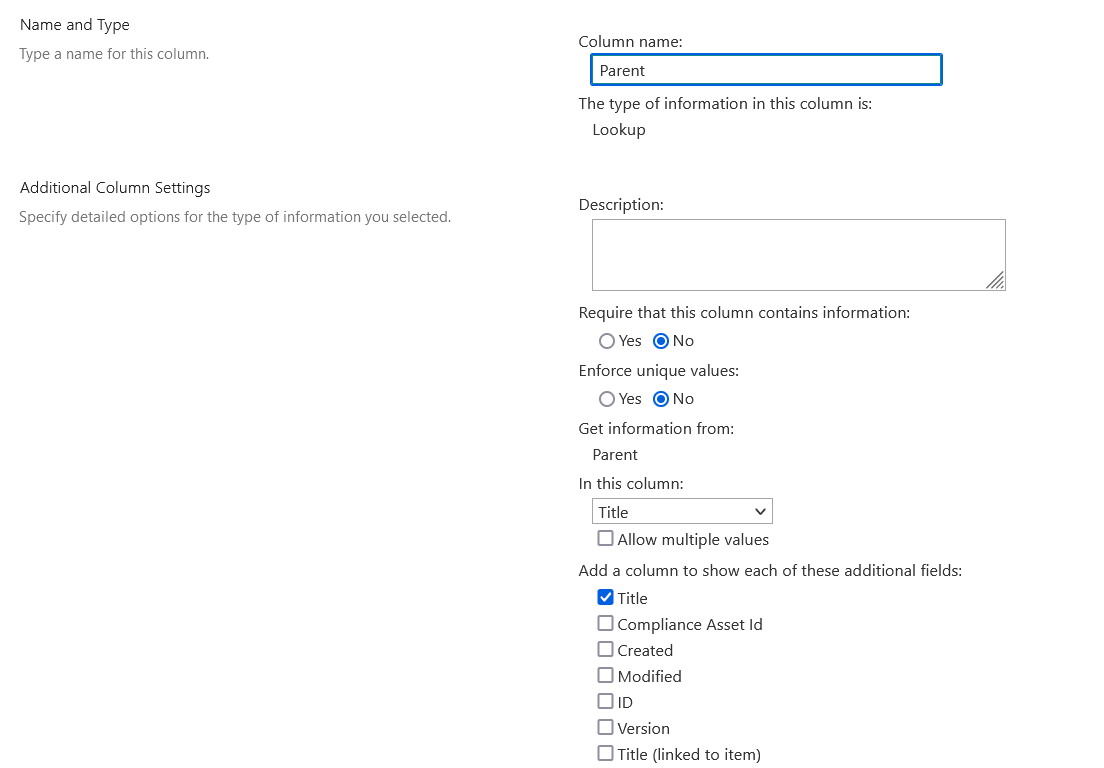Check the Created additional field

tap(605, 649)
